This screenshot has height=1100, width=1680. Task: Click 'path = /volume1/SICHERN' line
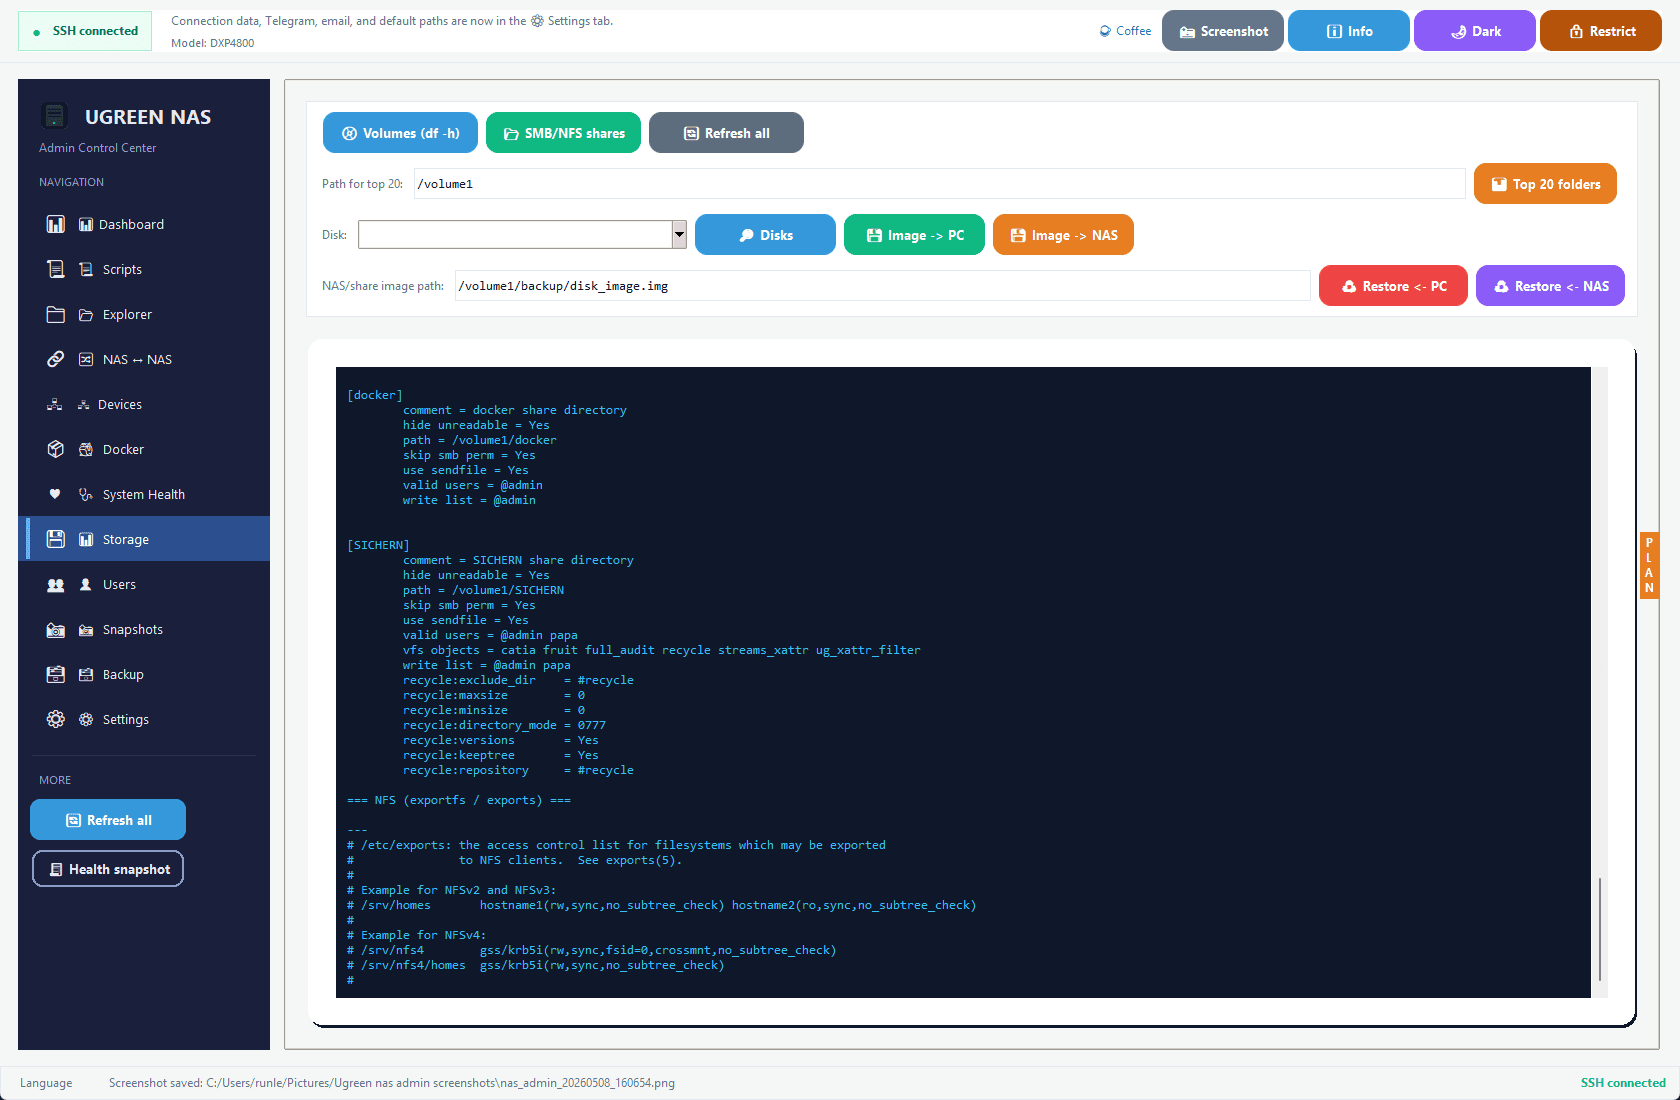[x=484, y=590]
